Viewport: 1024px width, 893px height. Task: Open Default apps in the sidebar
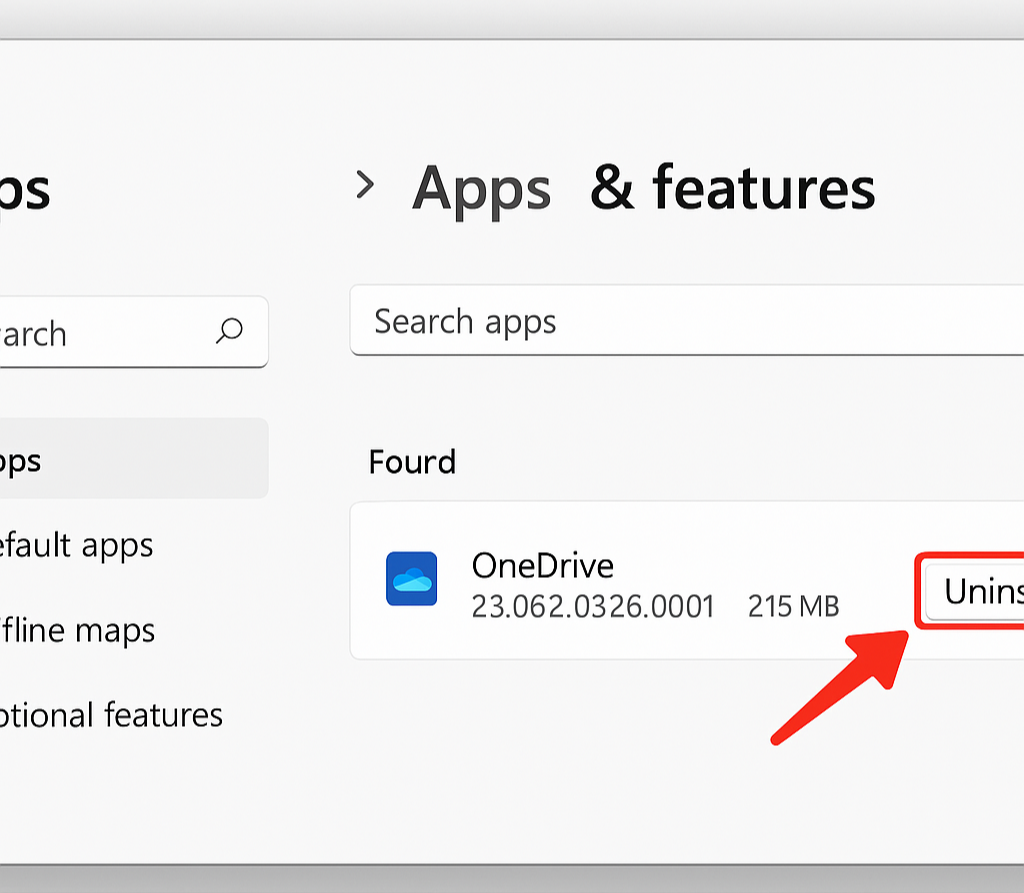[76, 545]
